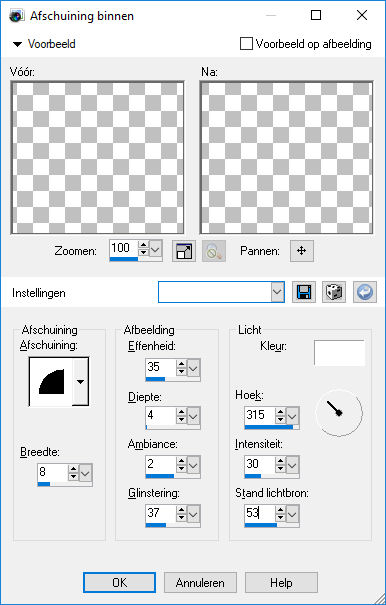
Task: Increase the Effenheid value with up arrow
Action: pyautogui.click(x=181, y=364)
